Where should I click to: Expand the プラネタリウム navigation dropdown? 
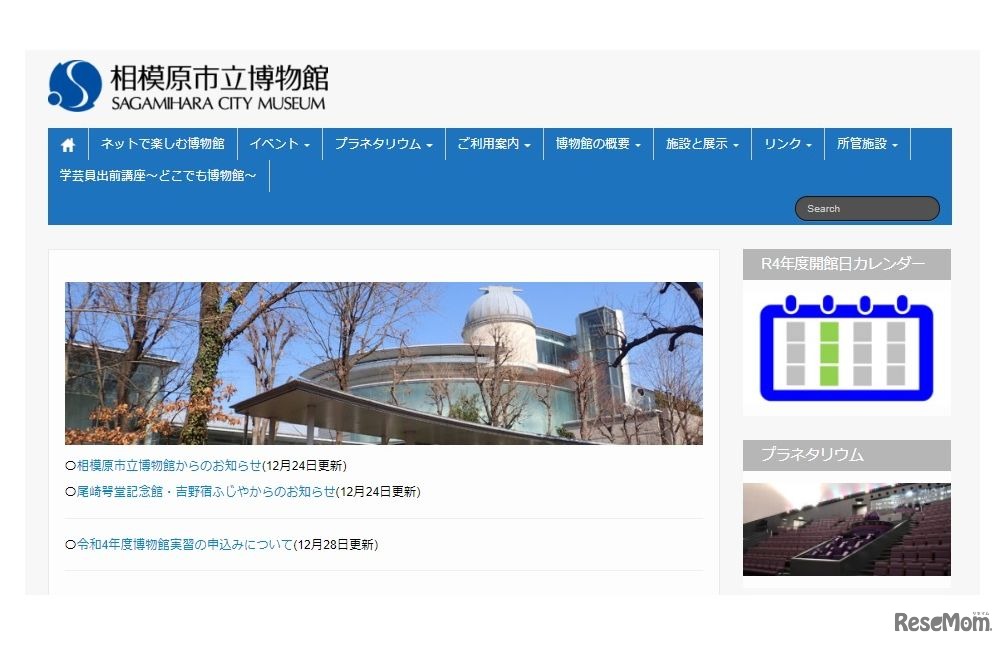pos(383,143)
